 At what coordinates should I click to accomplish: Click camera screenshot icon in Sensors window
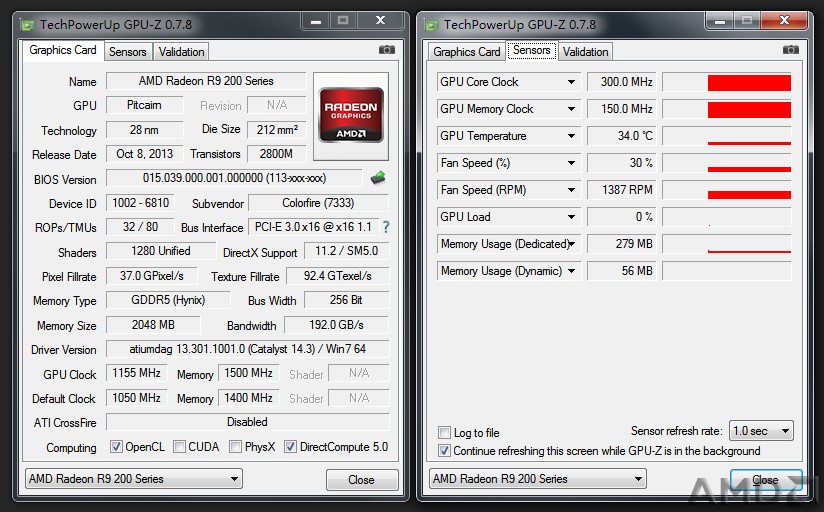click(x=790, y=50)
